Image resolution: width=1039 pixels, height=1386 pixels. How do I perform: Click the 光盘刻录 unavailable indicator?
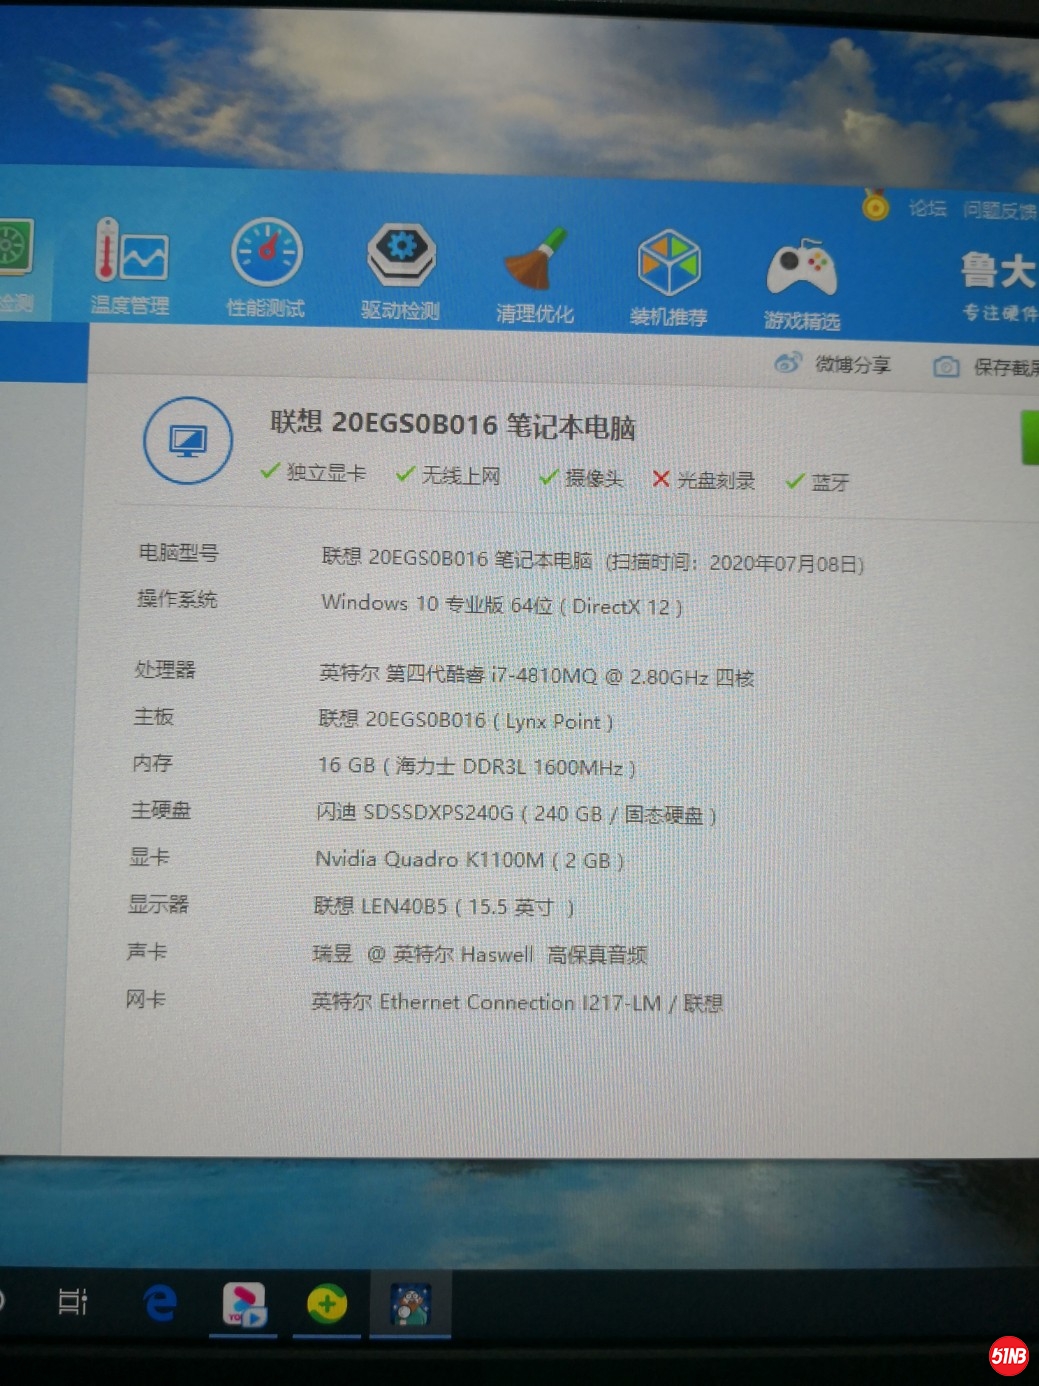704,480
